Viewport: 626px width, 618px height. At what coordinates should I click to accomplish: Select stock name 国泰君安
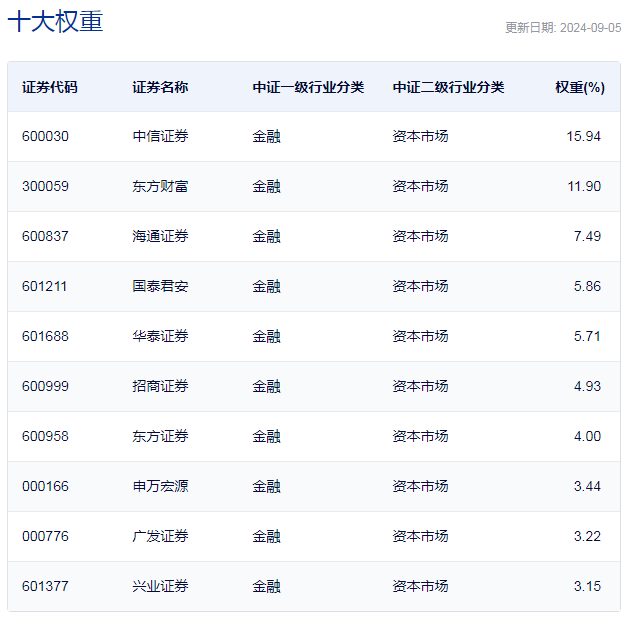(160, 286)
